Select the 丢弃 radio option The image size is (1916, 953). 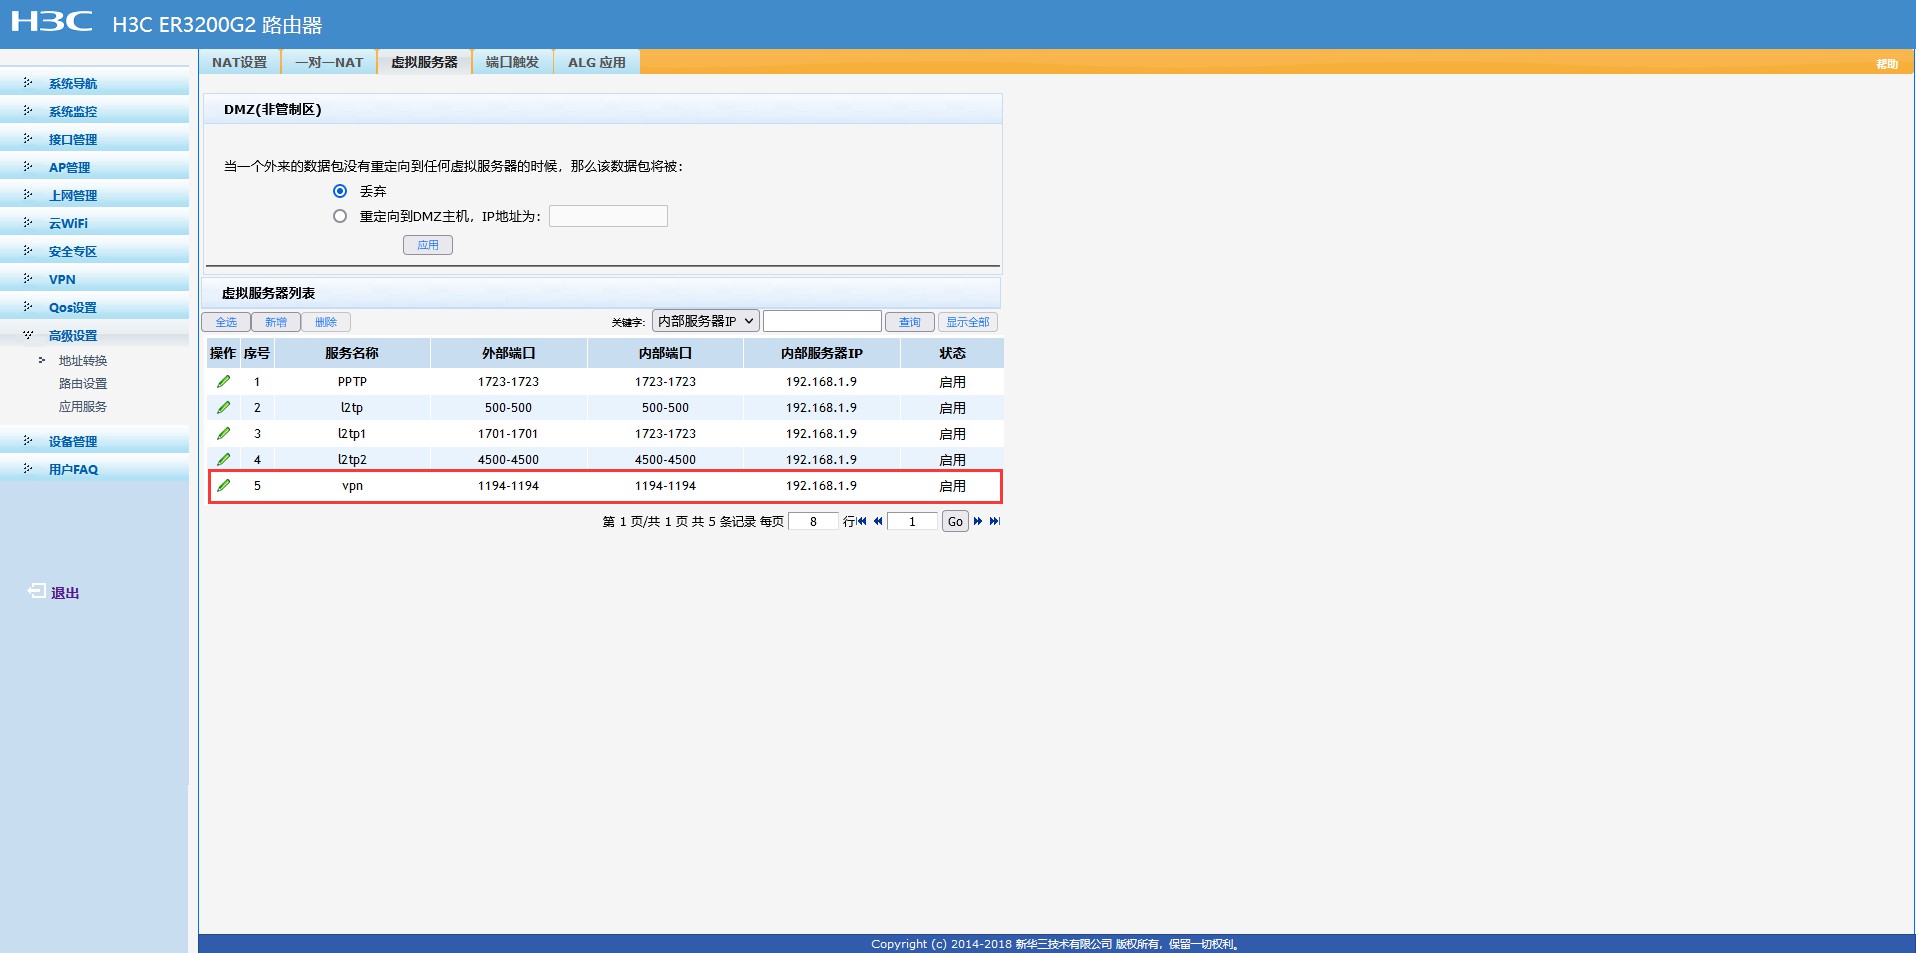point(340,191)
